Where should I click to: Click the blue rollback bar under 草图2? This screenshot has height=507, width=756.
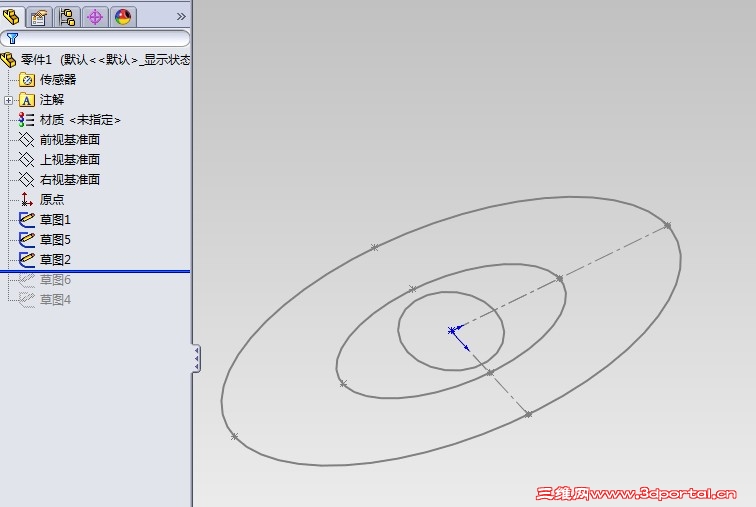pos(95,271)
